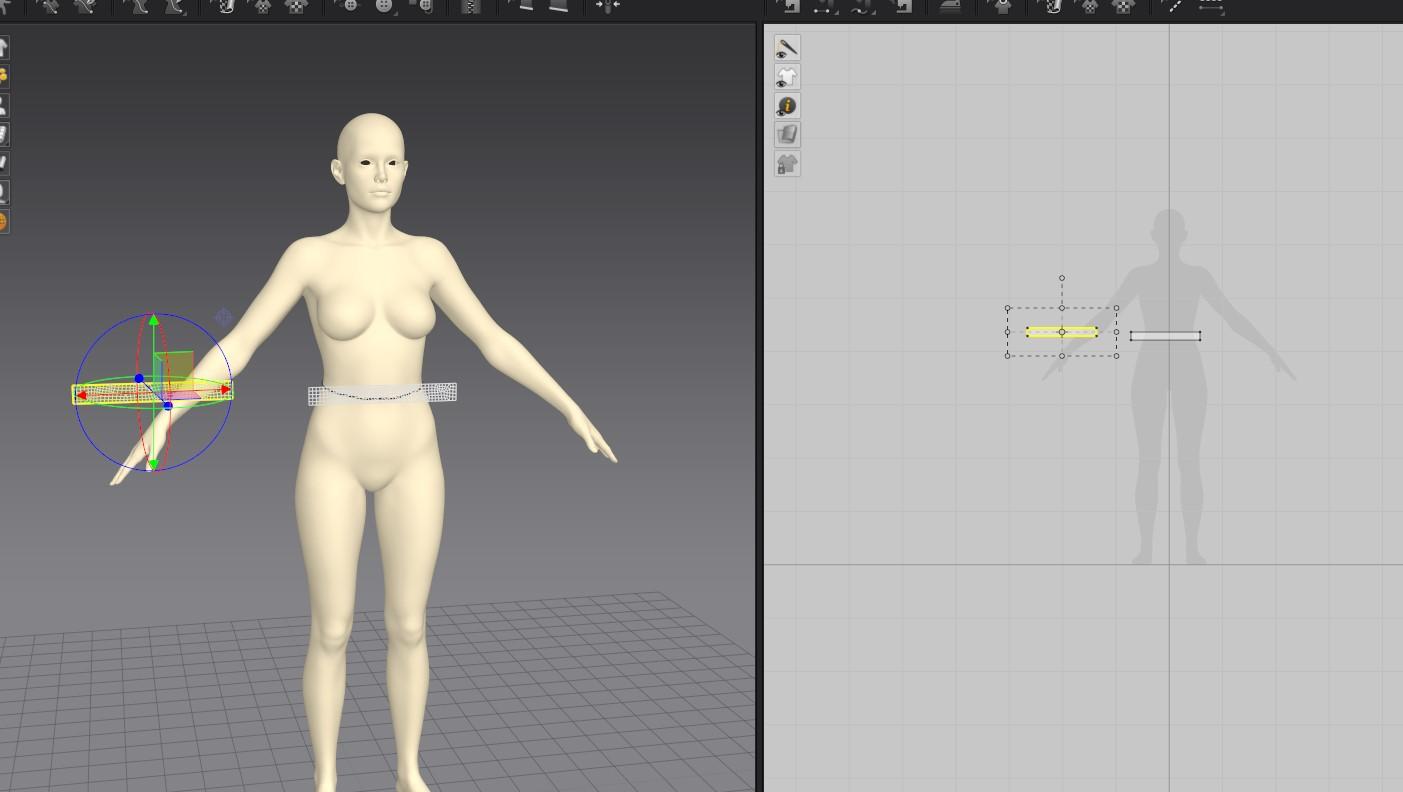This screenshot has width=1403, height=792.
Task: Click the top-center bounding box handle
Action: [1062, 308]
